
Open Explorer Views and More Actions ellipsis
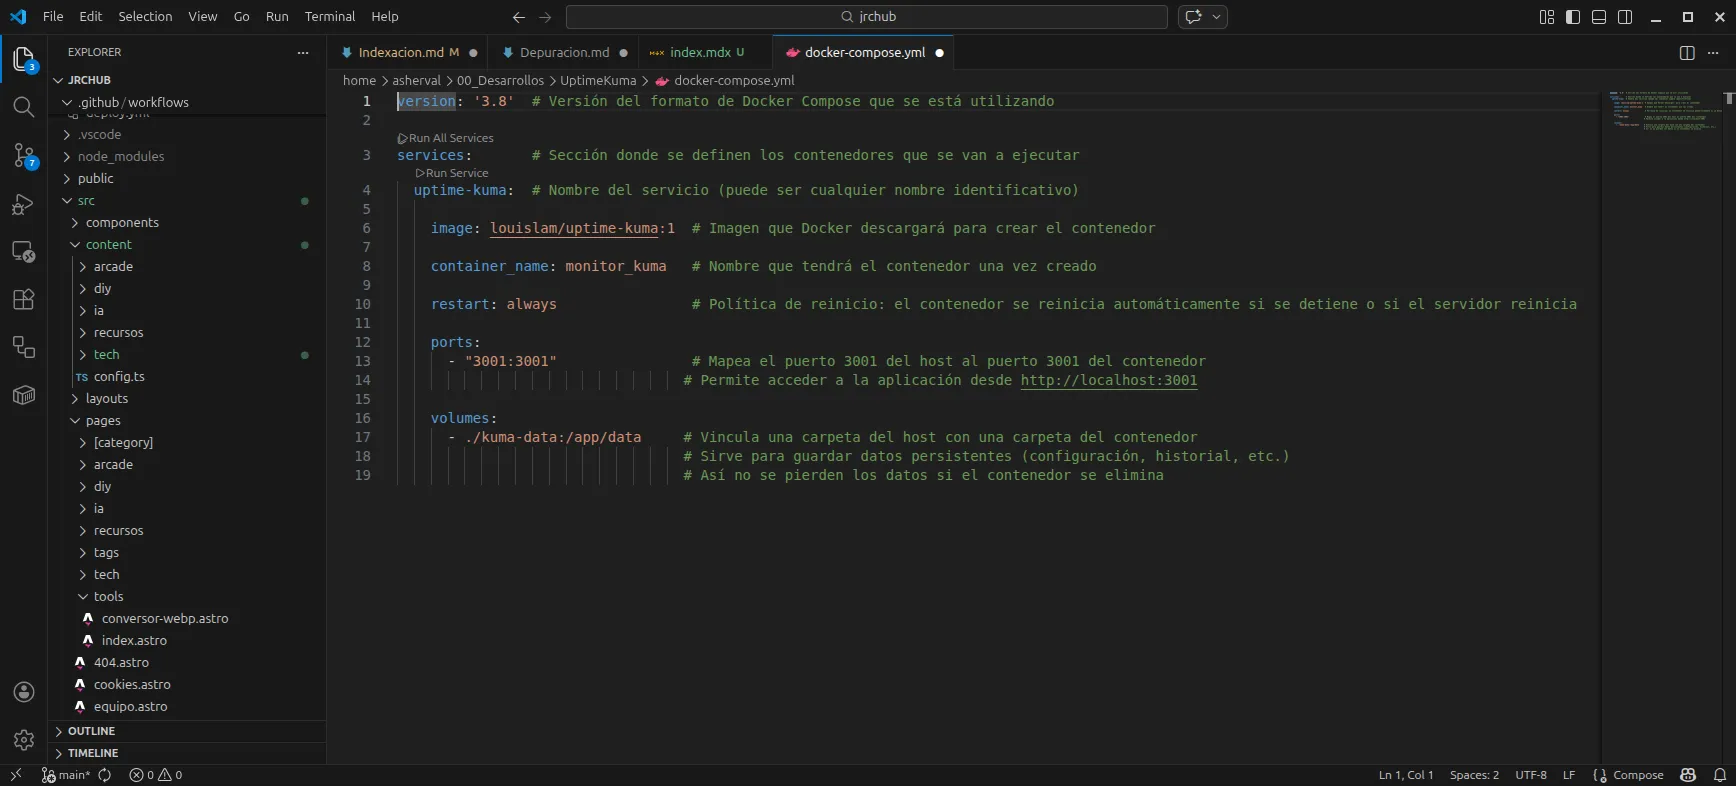(x=303, y=53)
